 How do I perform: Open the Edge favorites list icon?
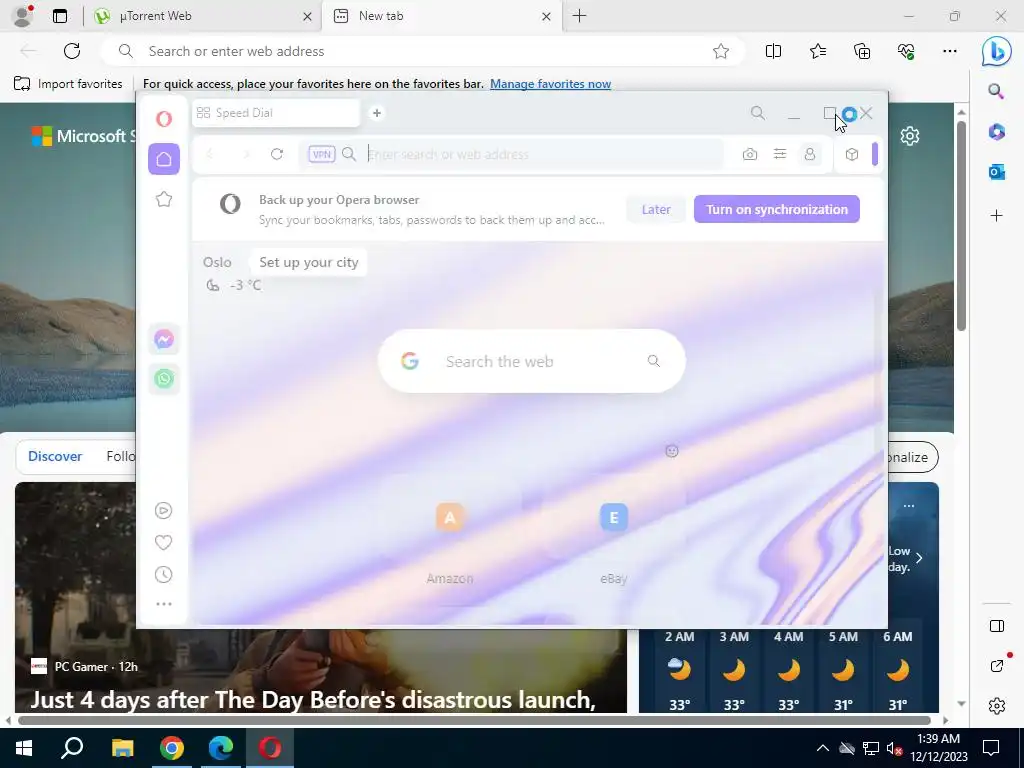tap(818, 51)
